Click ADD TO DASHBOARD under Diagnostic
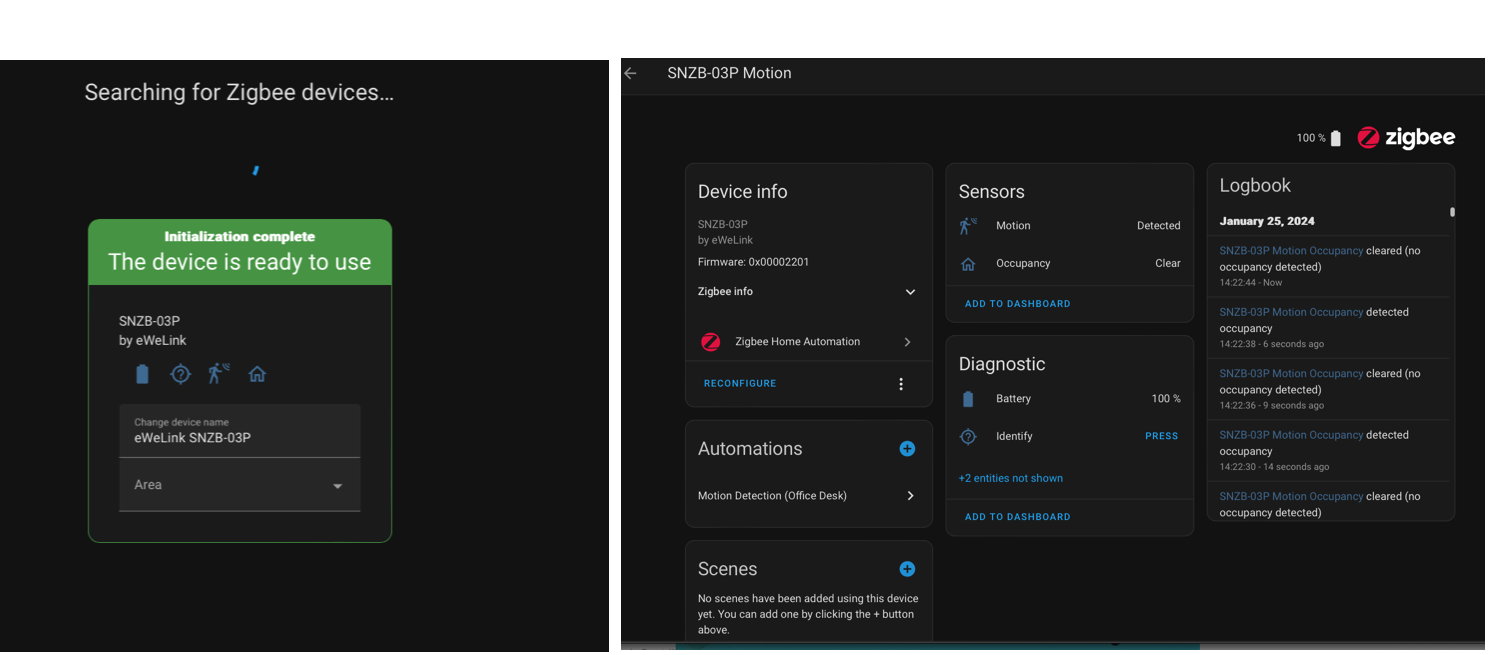Viewport: 1497px width, 655px height. pyautogui.click(x=1017, y=517)
